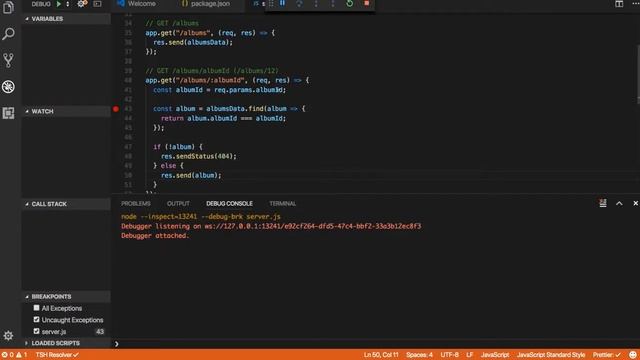640x360 pixels.
Task: Open the Manage gear icon
Action: point(8,336)
